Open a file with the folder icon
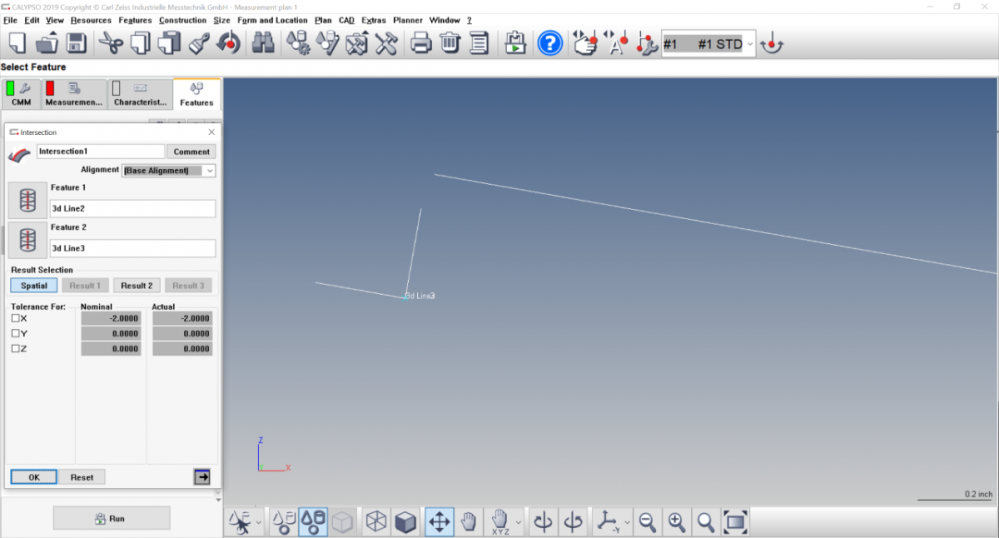 point(47,43)
